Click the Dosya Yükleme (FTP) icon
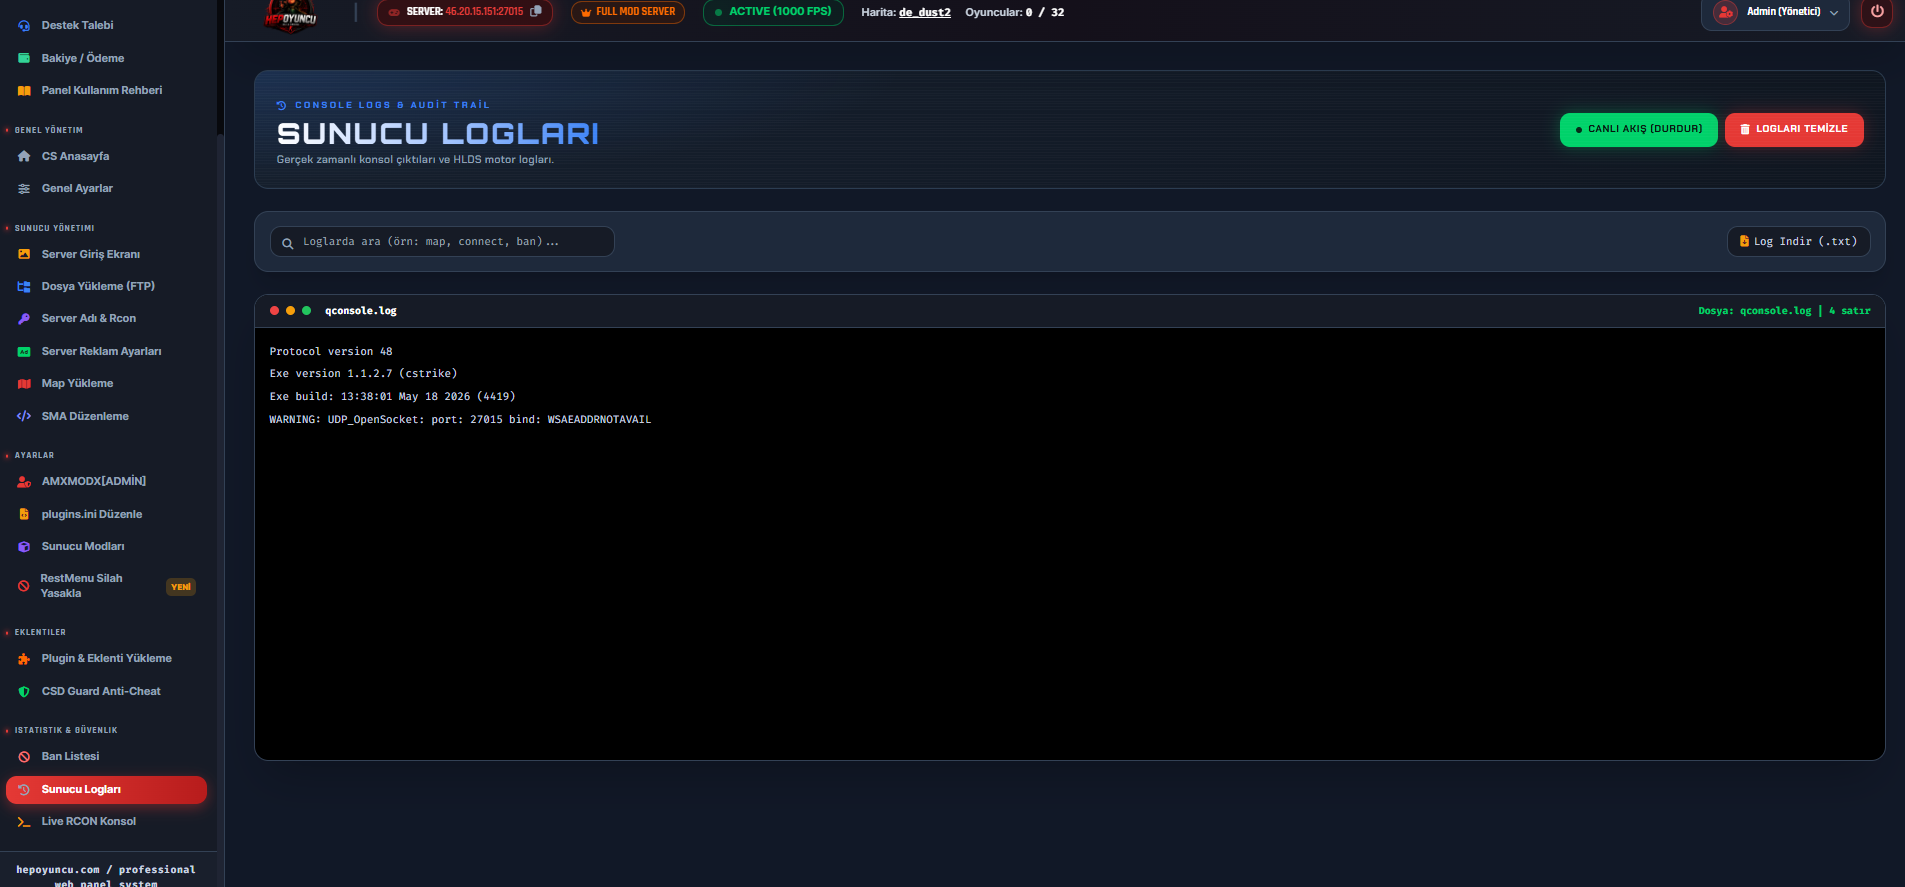The image size is (1905, 887). click(24, 287)
